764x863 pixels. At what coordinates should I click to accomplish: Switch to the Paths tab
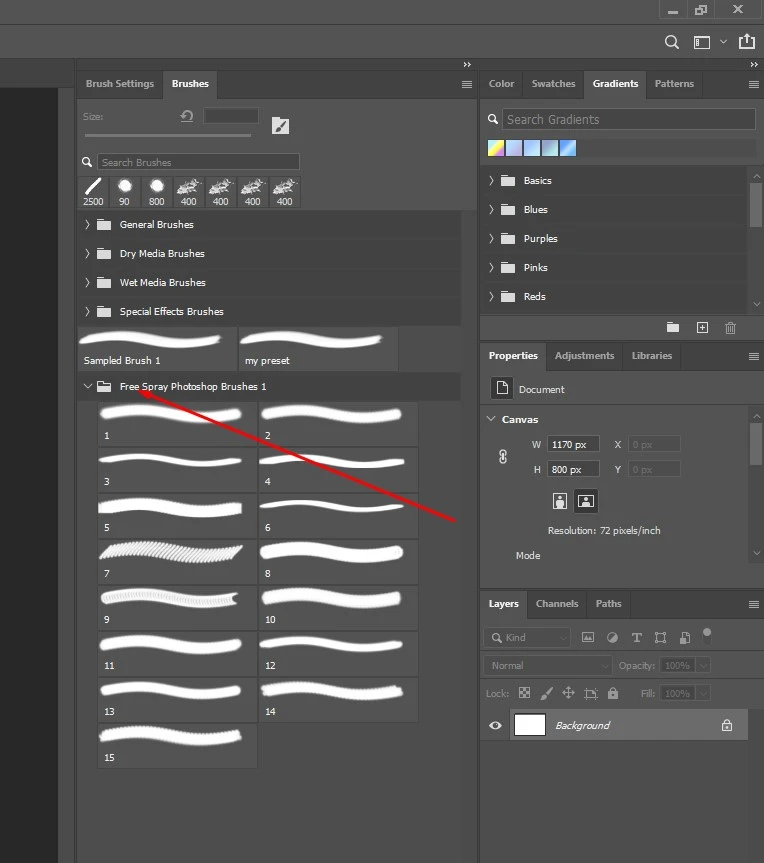(x=608, y=604)
